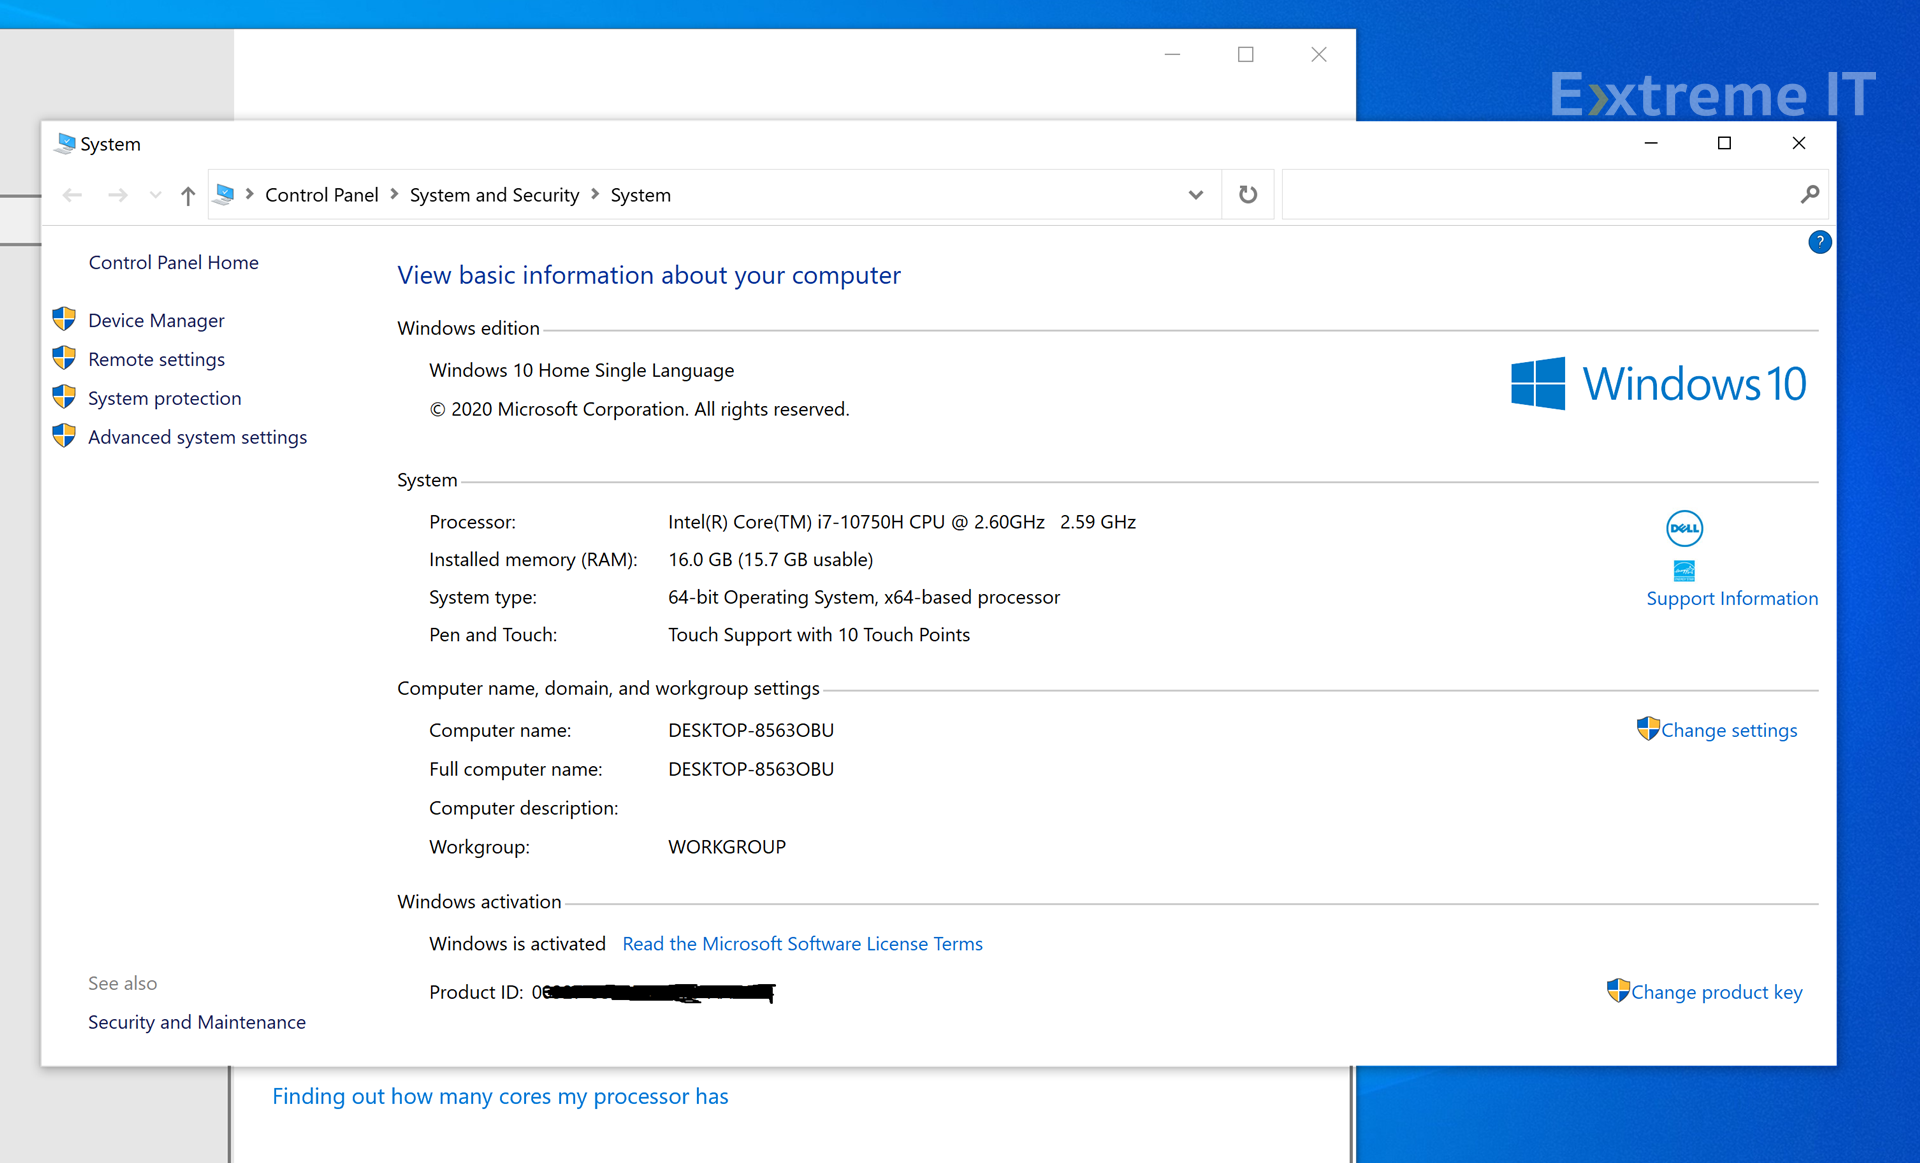Close the background window
Image resolution: width=1920 pixels, height=1163 pixels.
[1319, 55]
